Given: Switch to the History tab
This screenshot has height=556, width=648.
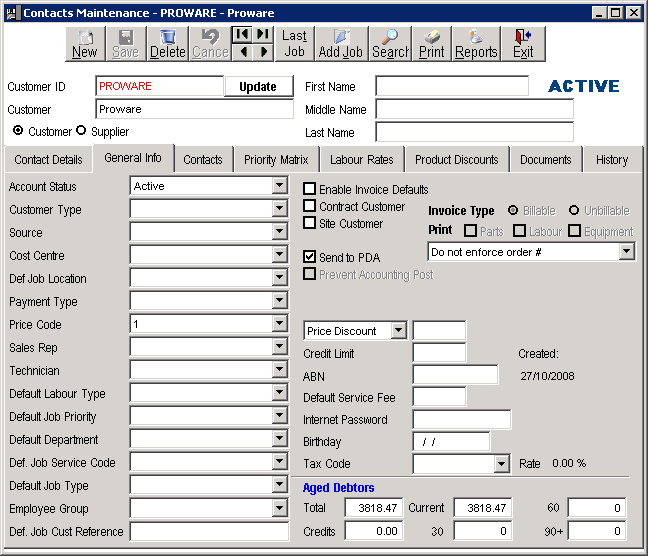Looking at the screenshot, I should pyautogui.click(x=612, y=160).
